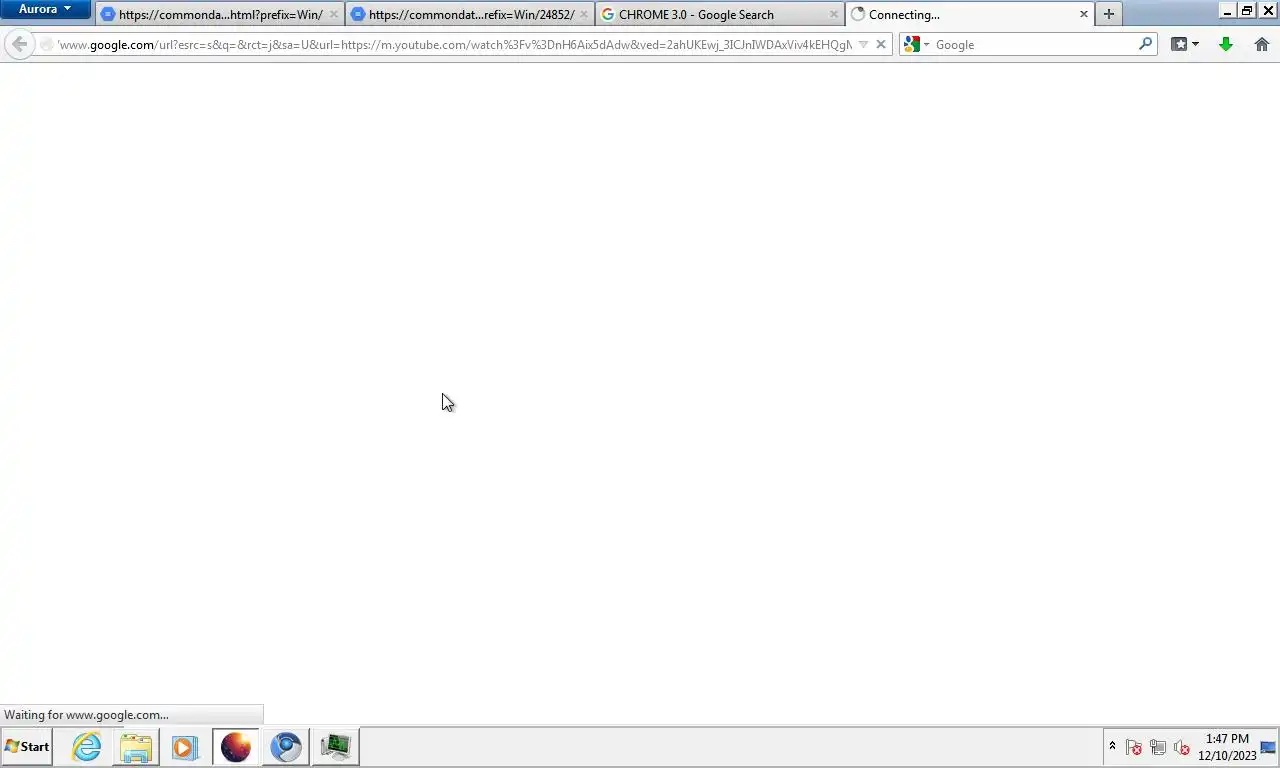The width and height of the screenshot is (1280, 768).
Task: Open the muted volume tray icon
Action: pyautogui.click(x=1182, y=747)
